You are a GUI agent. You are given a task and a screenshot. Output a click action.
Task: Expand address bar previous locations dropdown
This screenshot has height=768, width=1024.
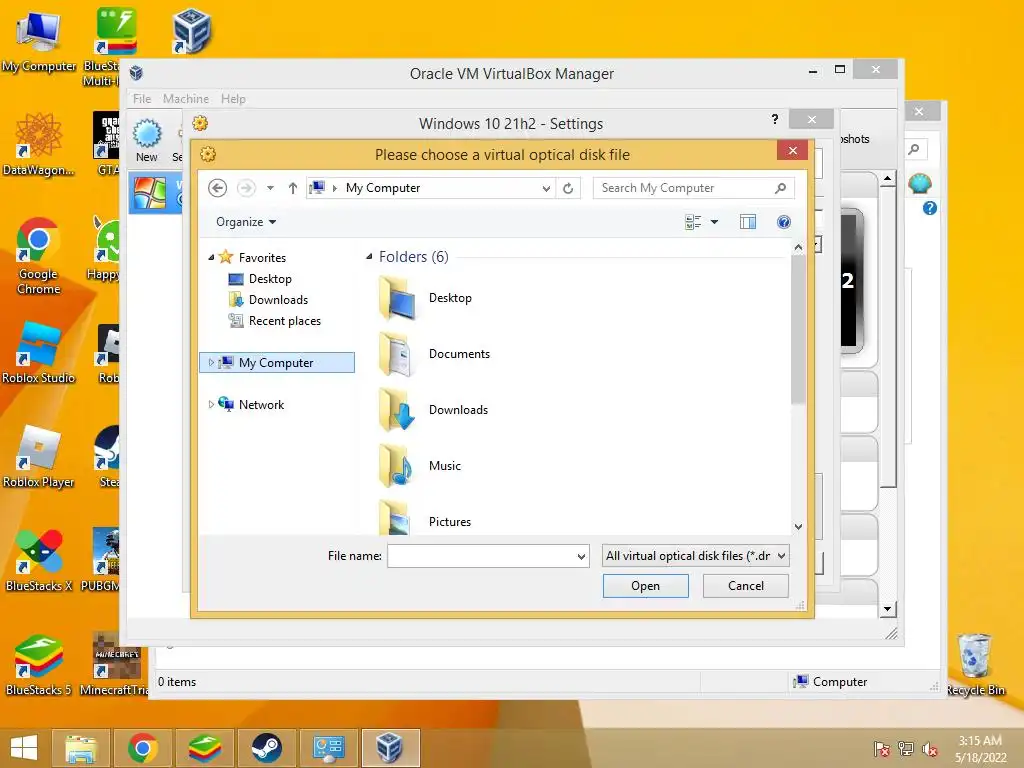(x=546, y=188)
